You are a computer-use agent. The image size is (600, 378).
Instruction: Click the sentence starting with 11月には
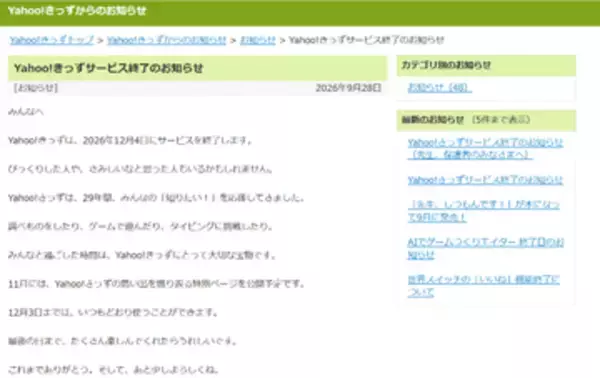tap(156, 284)
